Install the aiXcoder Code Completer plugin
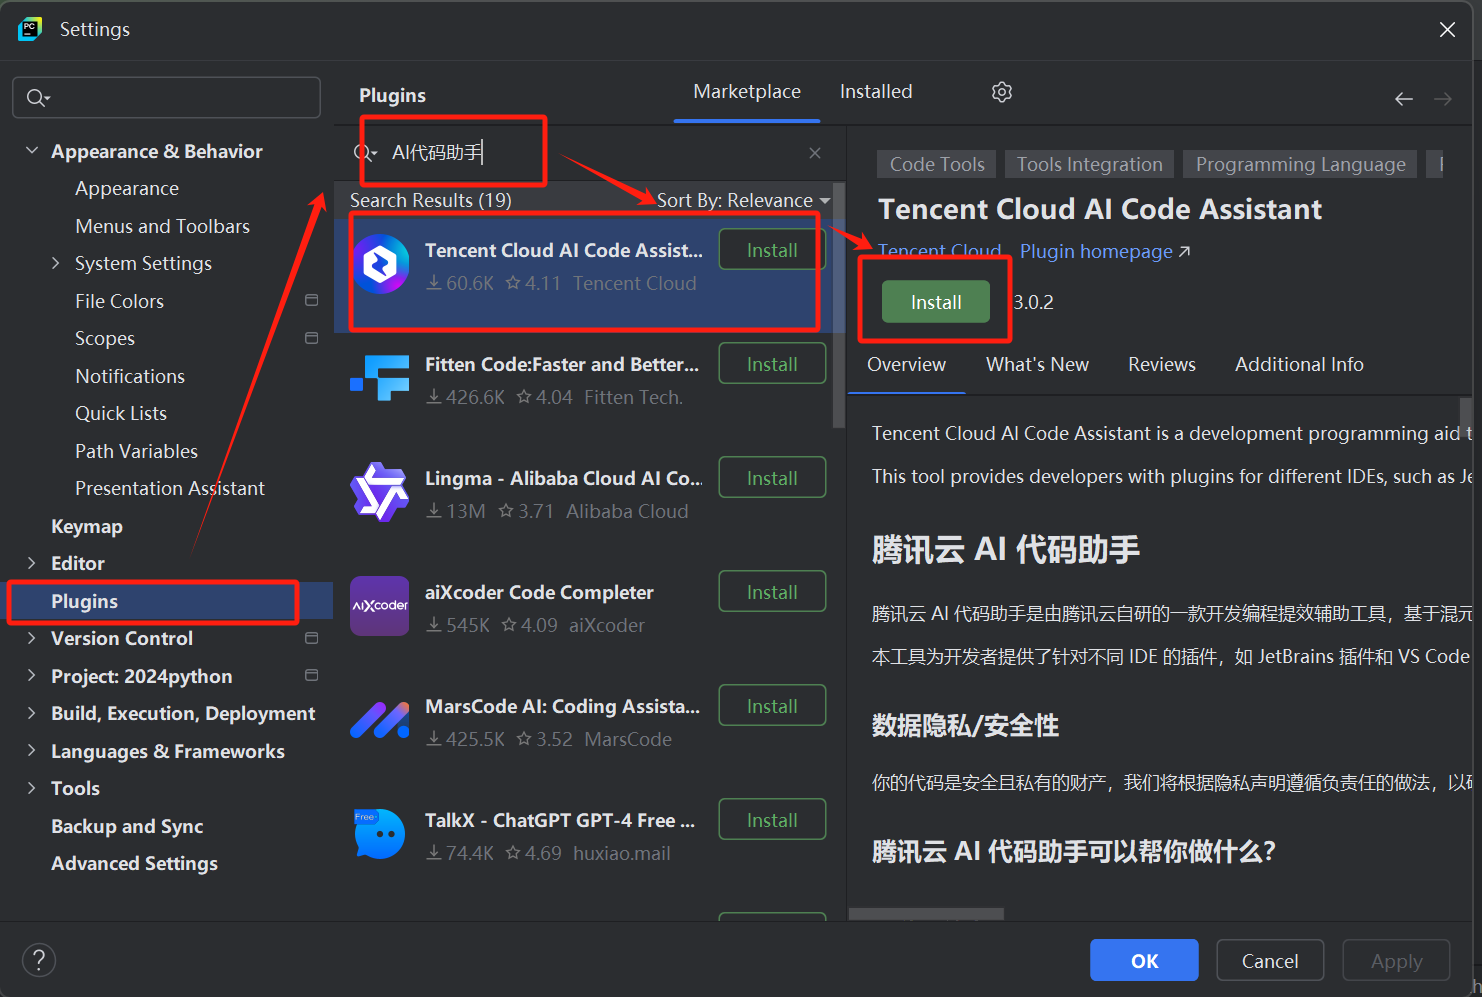 pyautogui.click(x=772, y=592)
